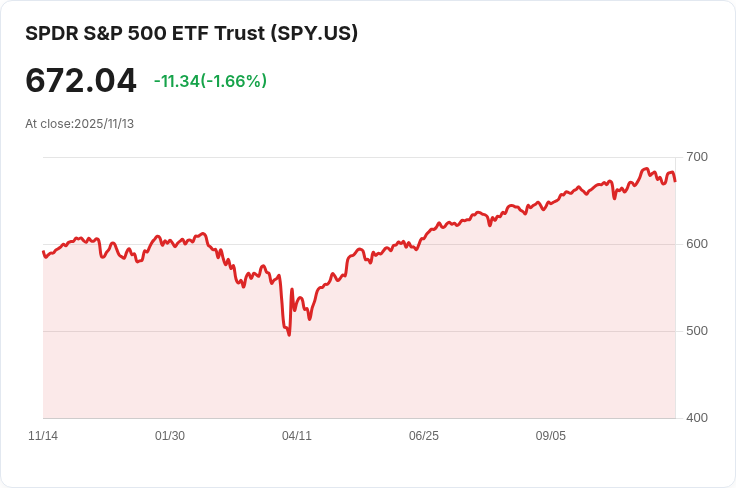The height and width of the screenshot is (488, 736).
Task: Click the 06/25 x-axis date label
Action: (x=424, y=436)
